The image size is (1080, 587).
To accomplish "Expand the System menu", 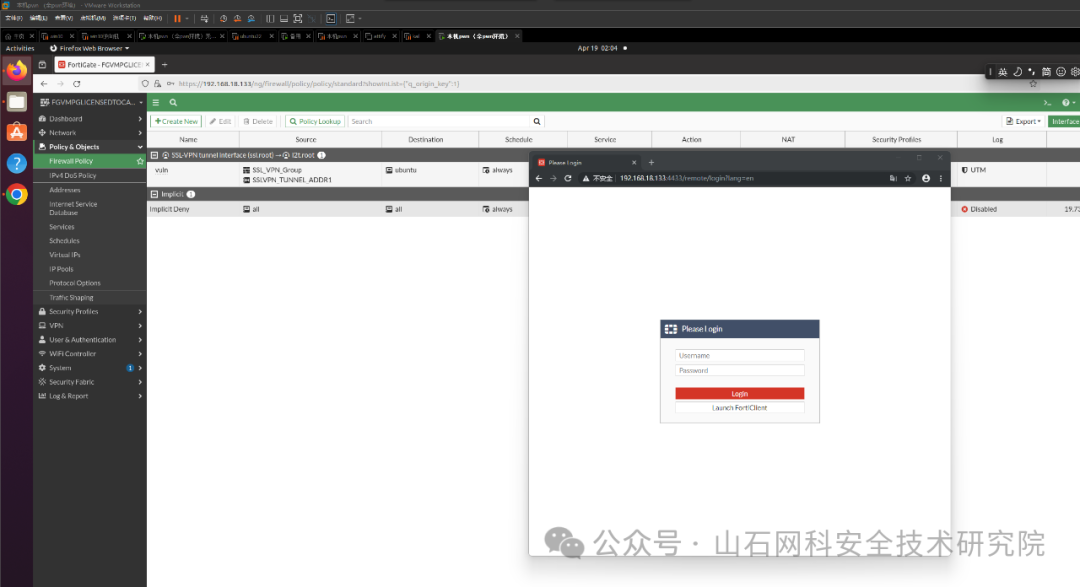I will [90, 368].
